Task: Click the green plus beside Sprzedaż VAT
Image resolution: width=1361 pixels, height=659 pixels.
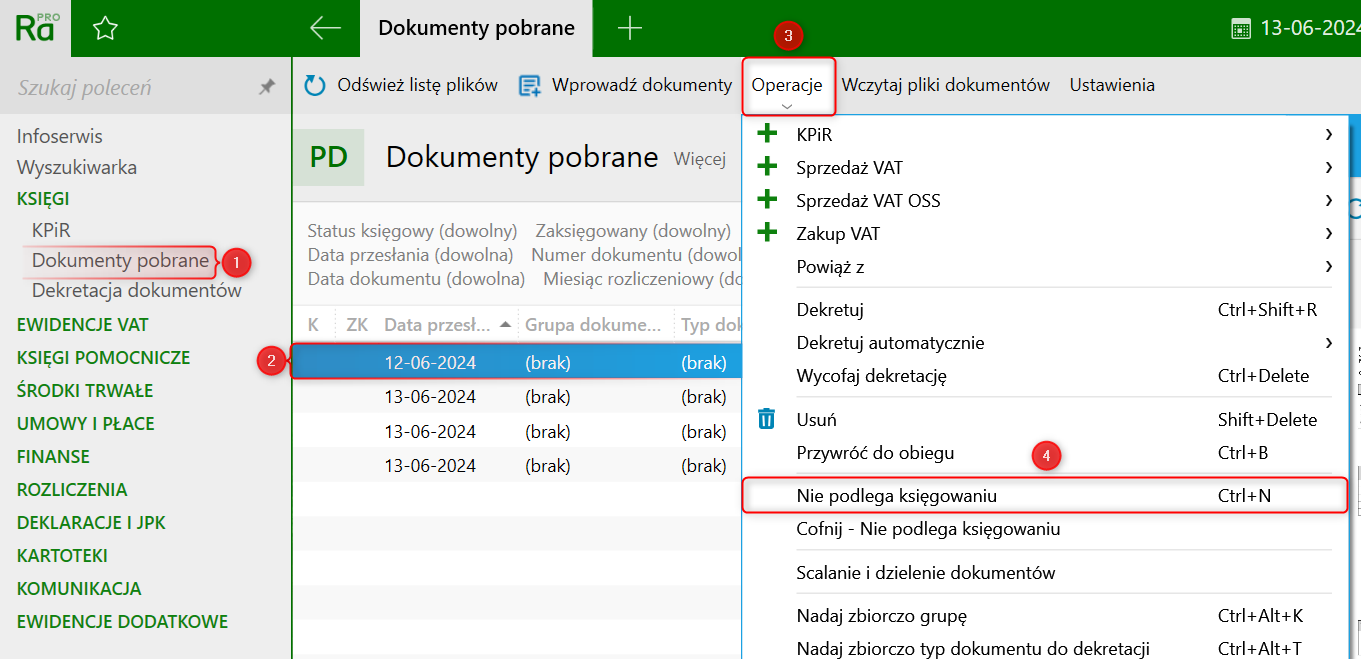Action: tap(768, 167)
